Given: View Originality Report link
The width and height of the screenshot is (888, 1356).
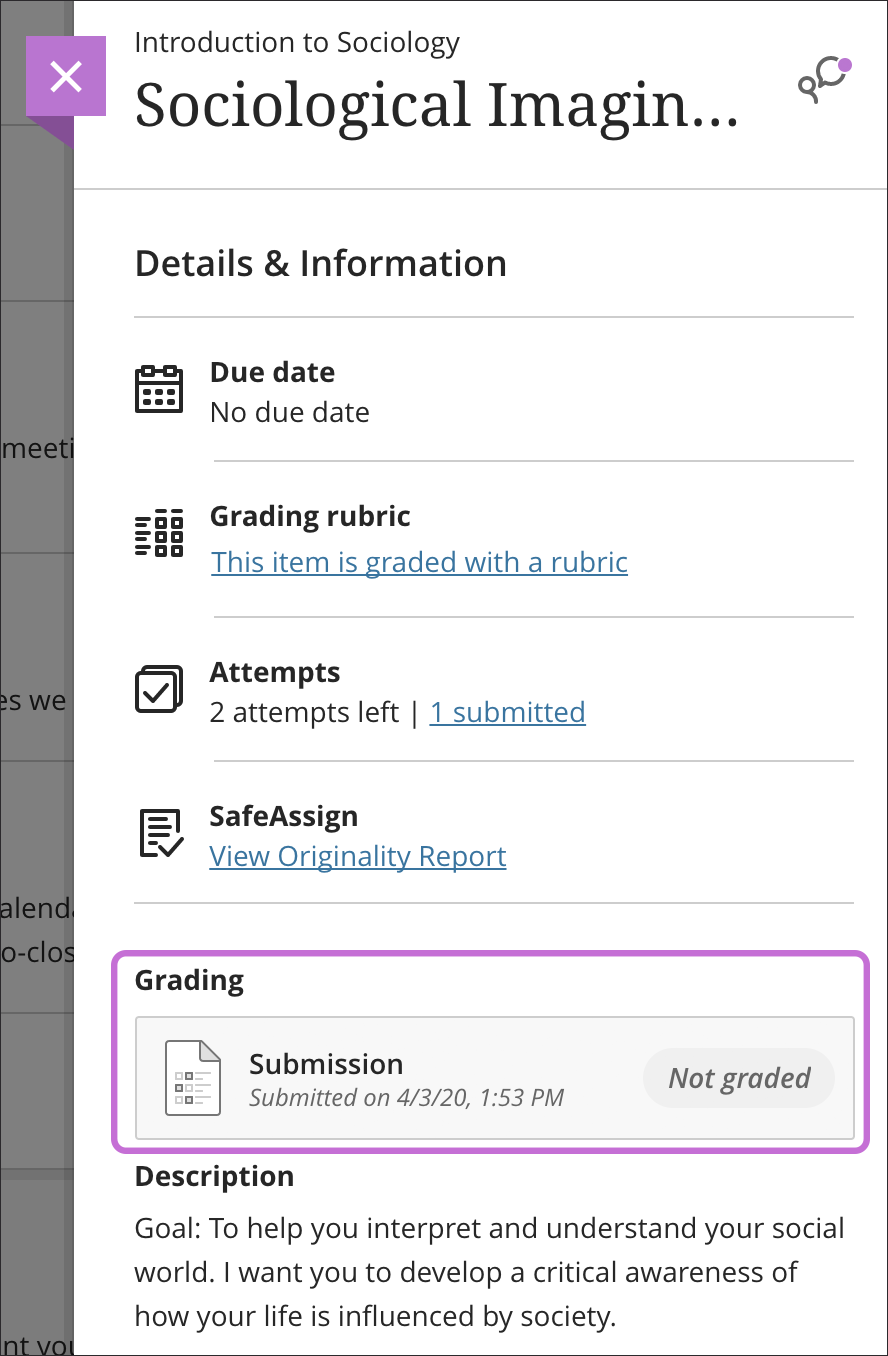Looking at the screenshot, I should pos(358,856).
